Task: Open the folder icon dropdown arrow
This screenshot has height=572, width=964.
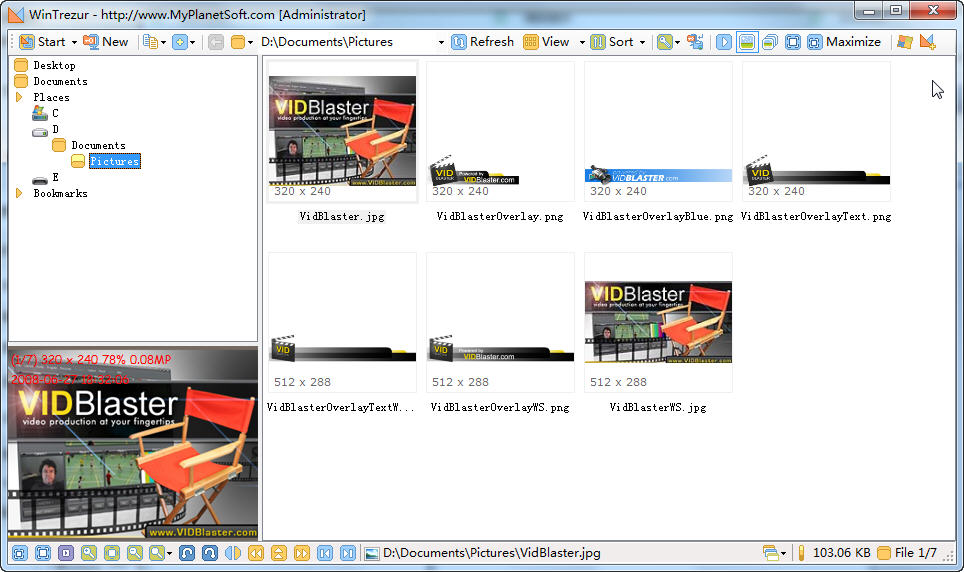Action: pyautogui.click(x=250, y=42)
